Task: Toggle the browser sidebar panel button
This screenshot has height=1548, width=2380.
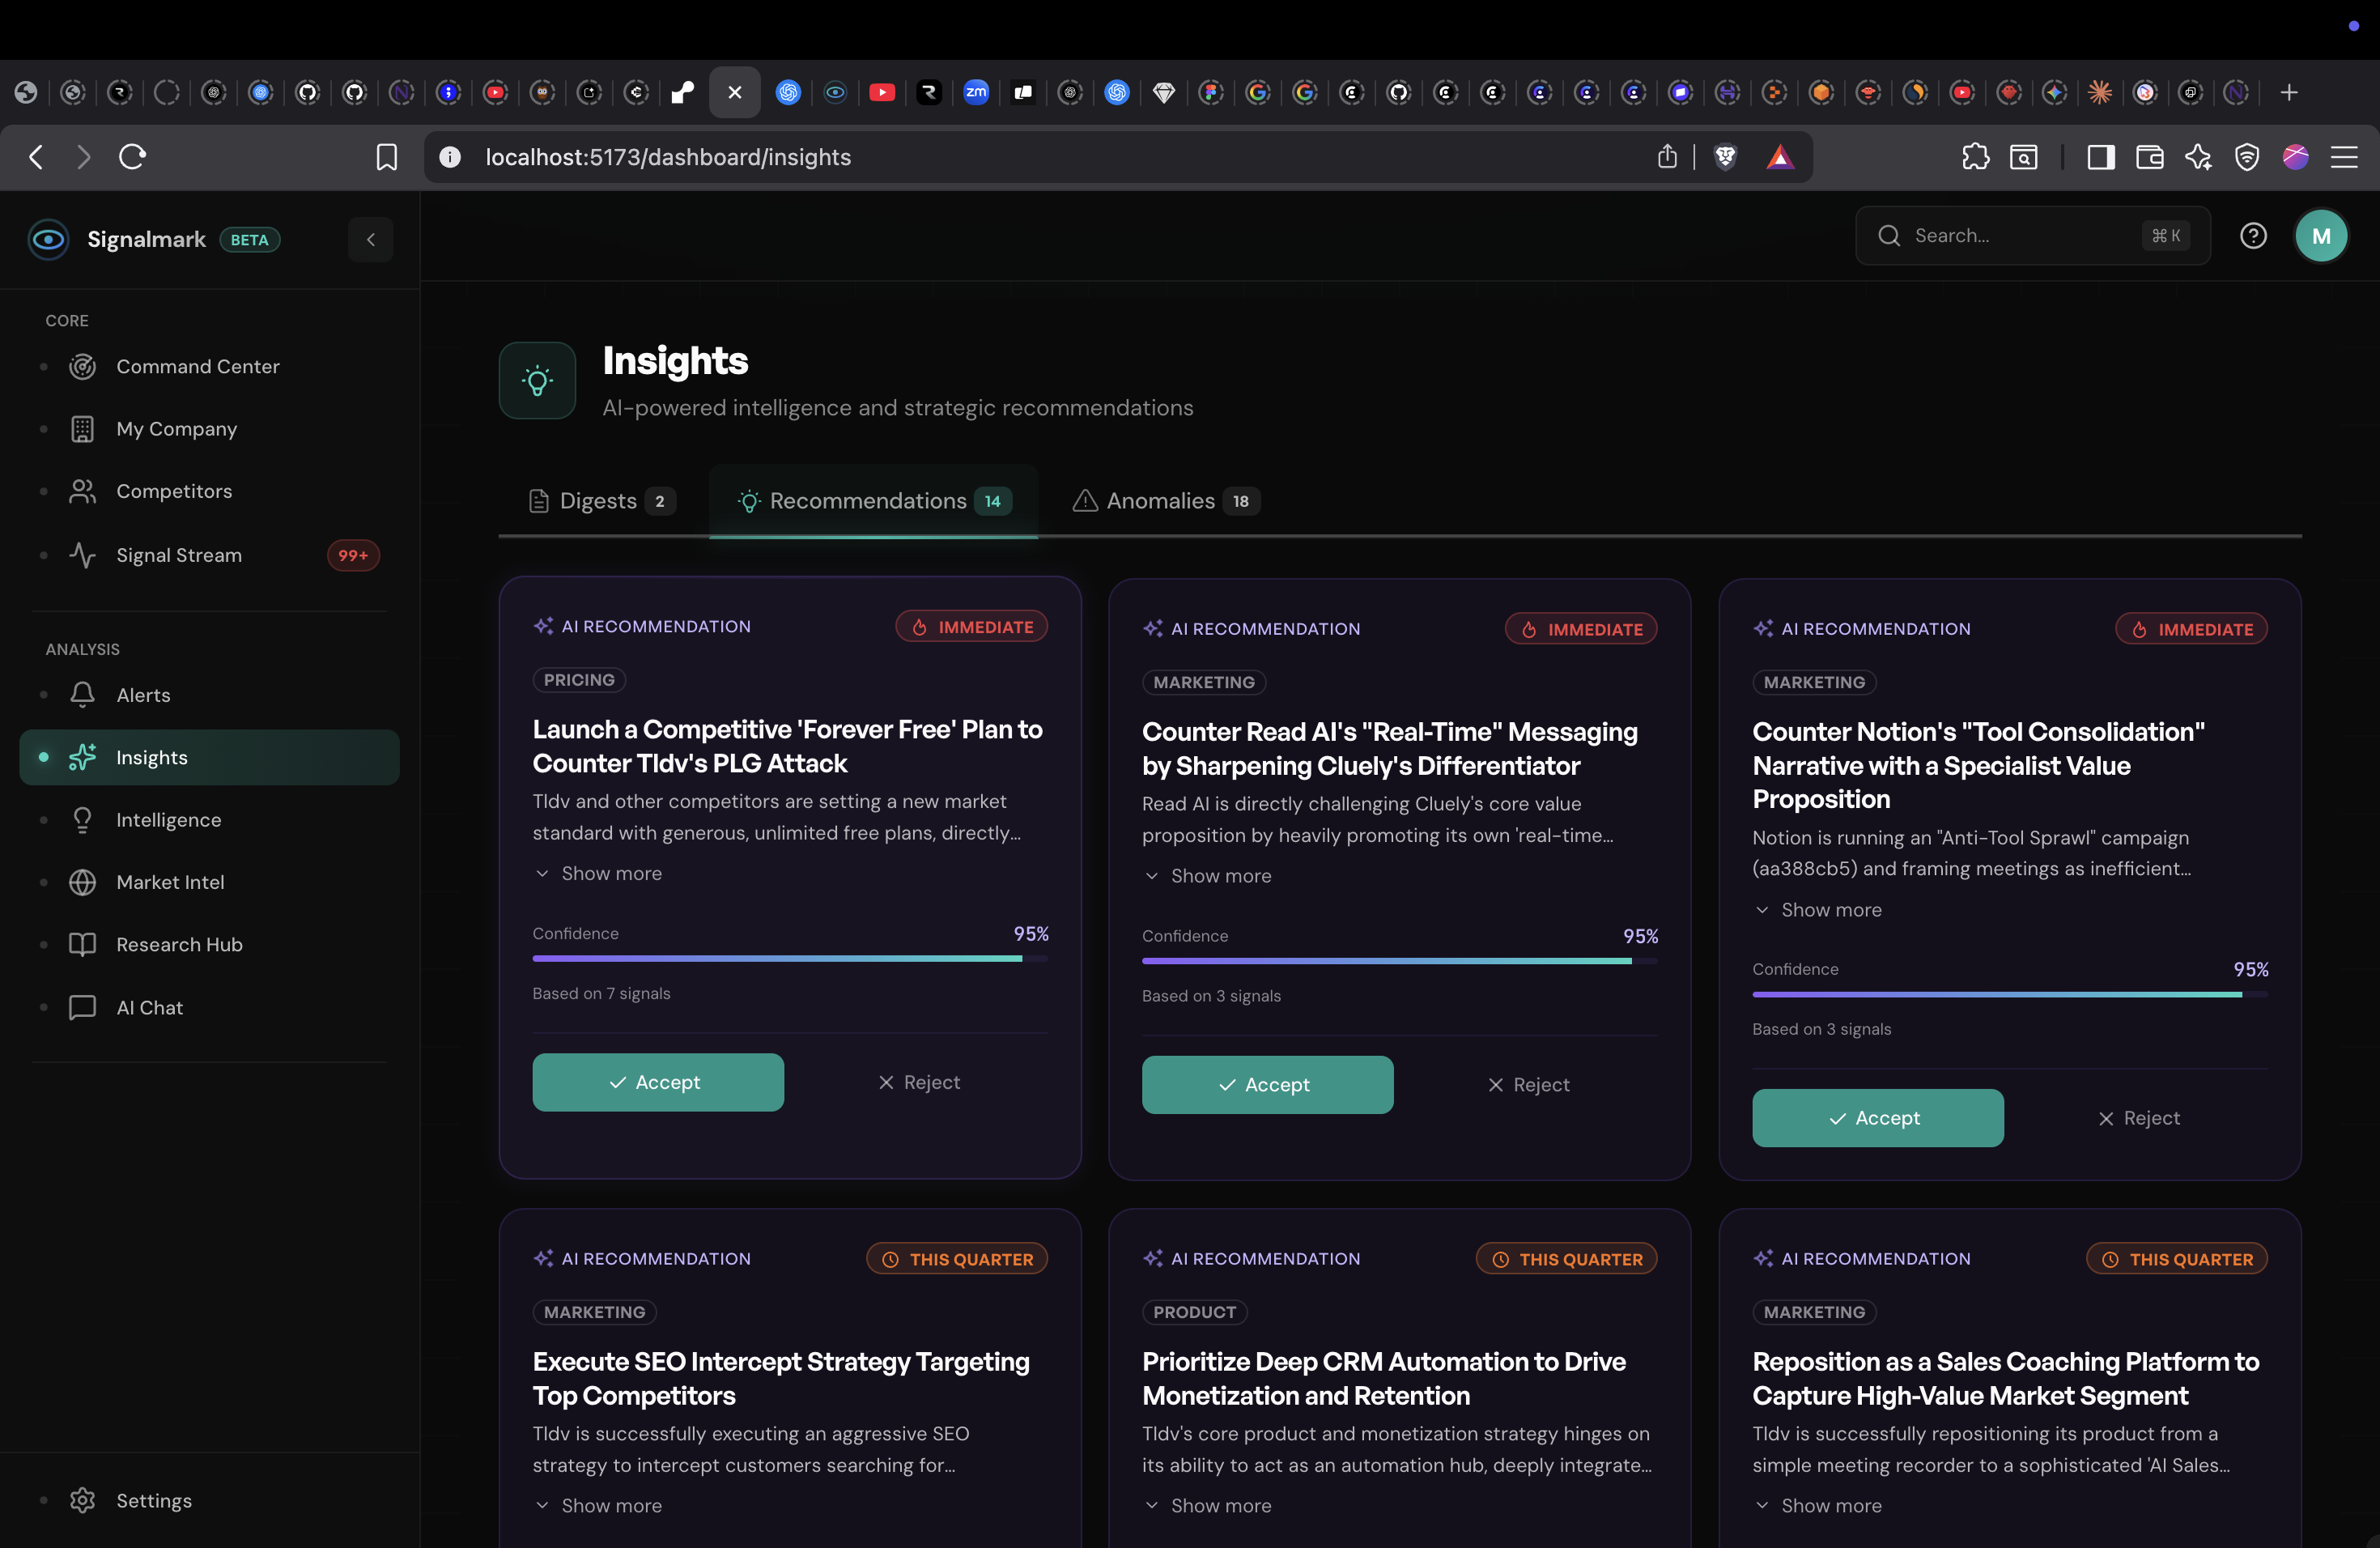Action: 2100,157
